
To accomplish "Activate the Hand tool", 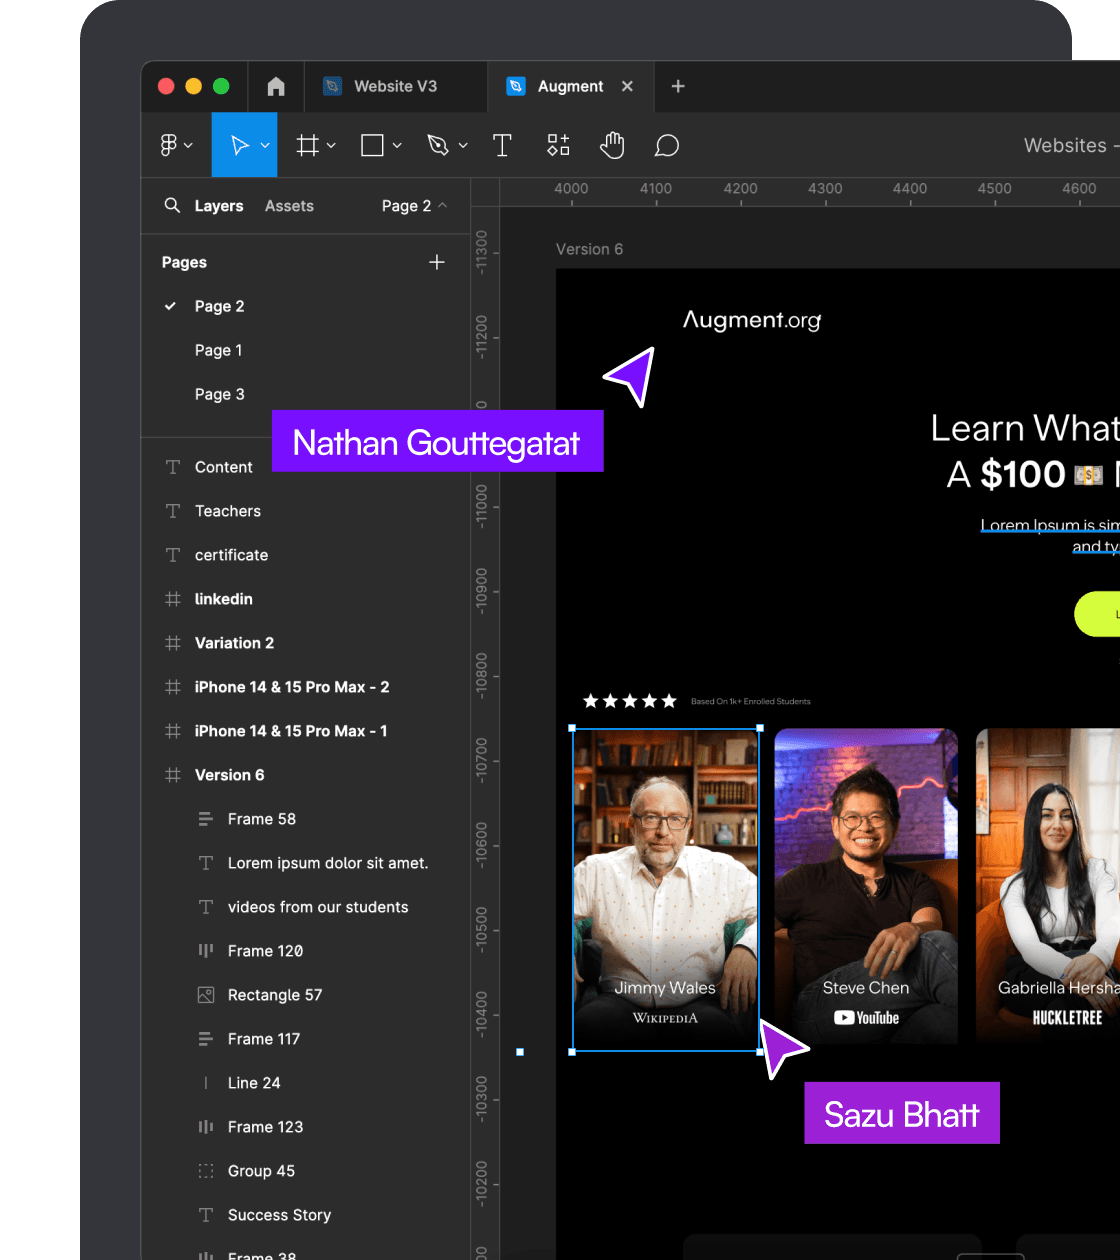I will click(x=612, y=146).
